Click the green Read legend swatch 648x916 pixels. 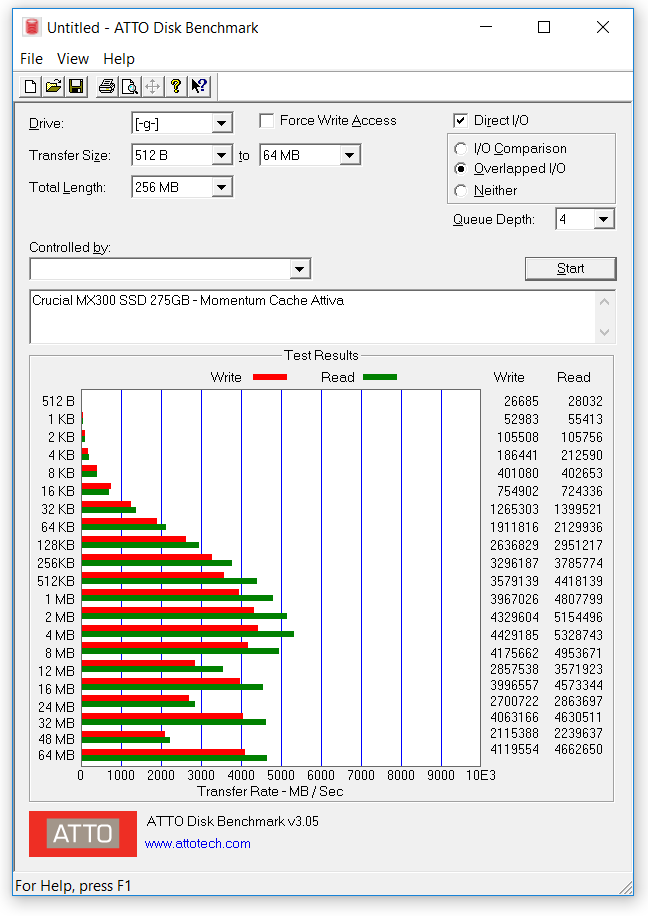point(380,377)
